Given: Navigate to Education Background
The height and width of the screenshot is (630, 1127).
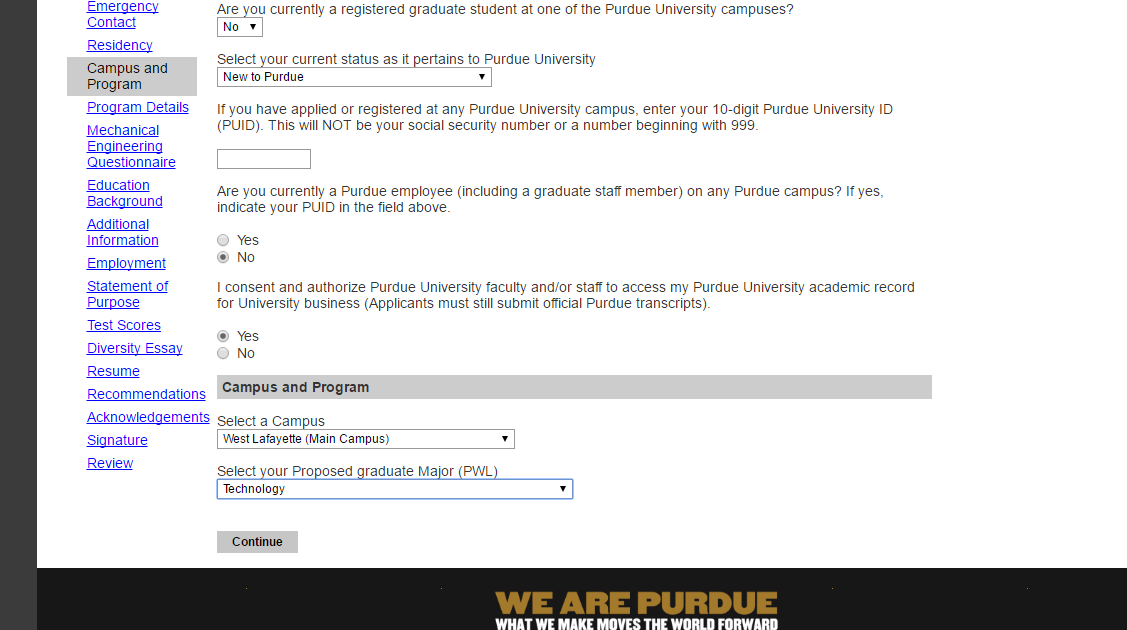Looking at the screenshot, I should point(125,193).
